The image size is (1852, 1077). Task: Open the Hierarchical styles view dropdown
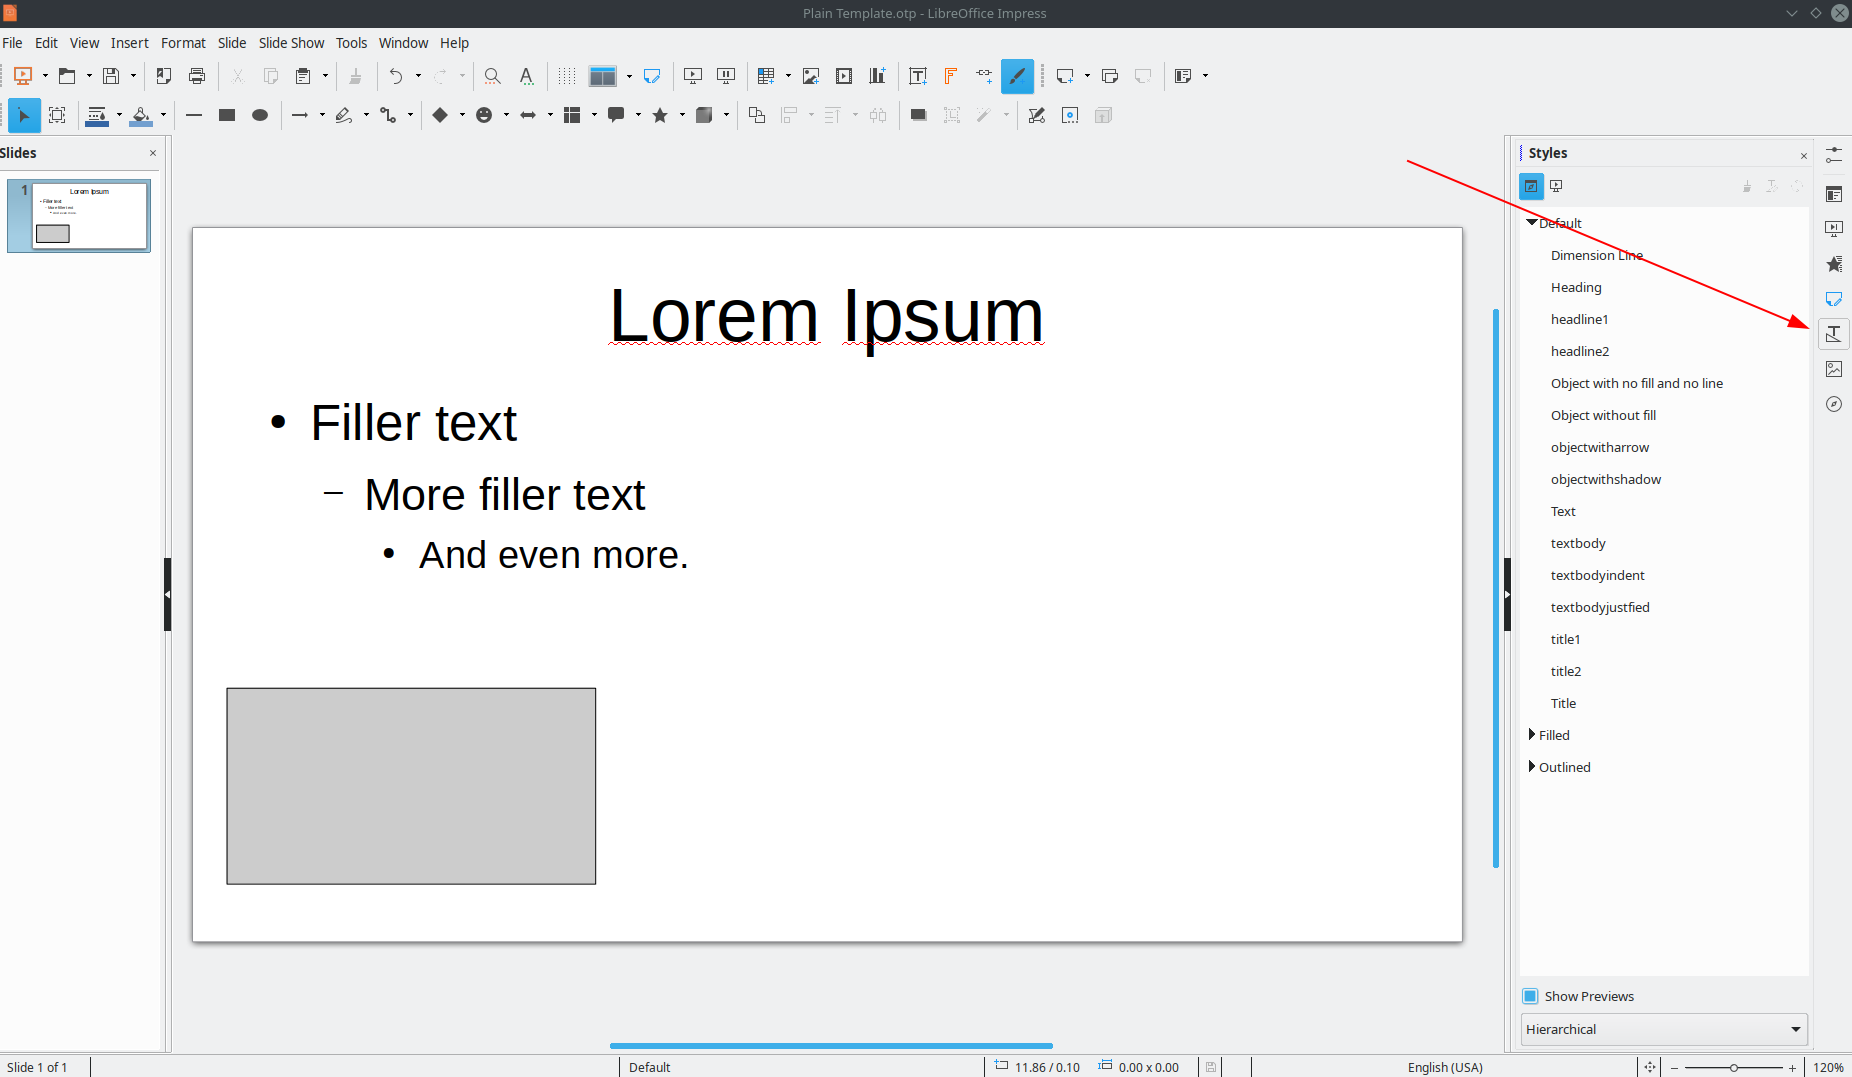pyautogui.click(x=1663, y=1029)
